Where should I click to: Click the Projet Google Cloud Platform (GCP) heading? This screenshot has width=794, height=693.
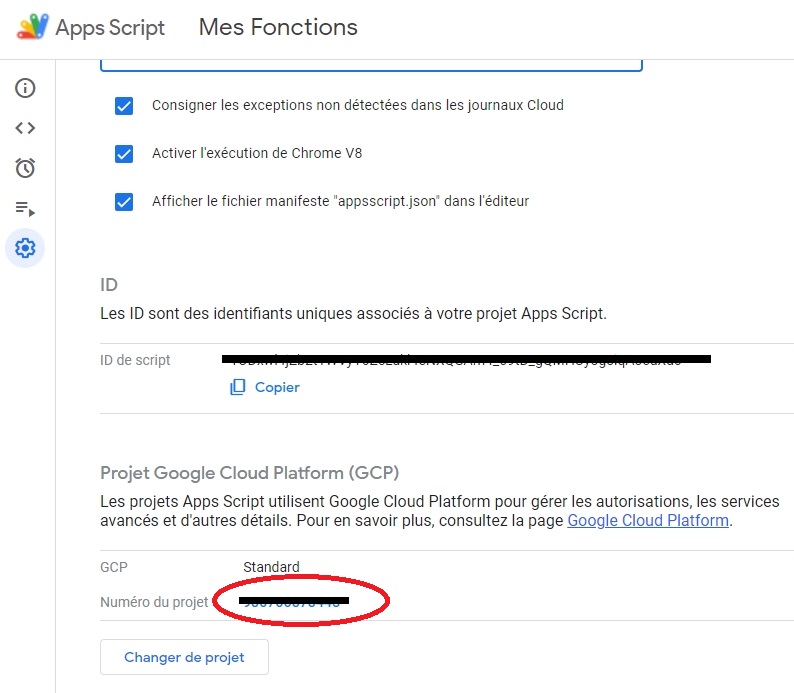click(x=250, y=473)
